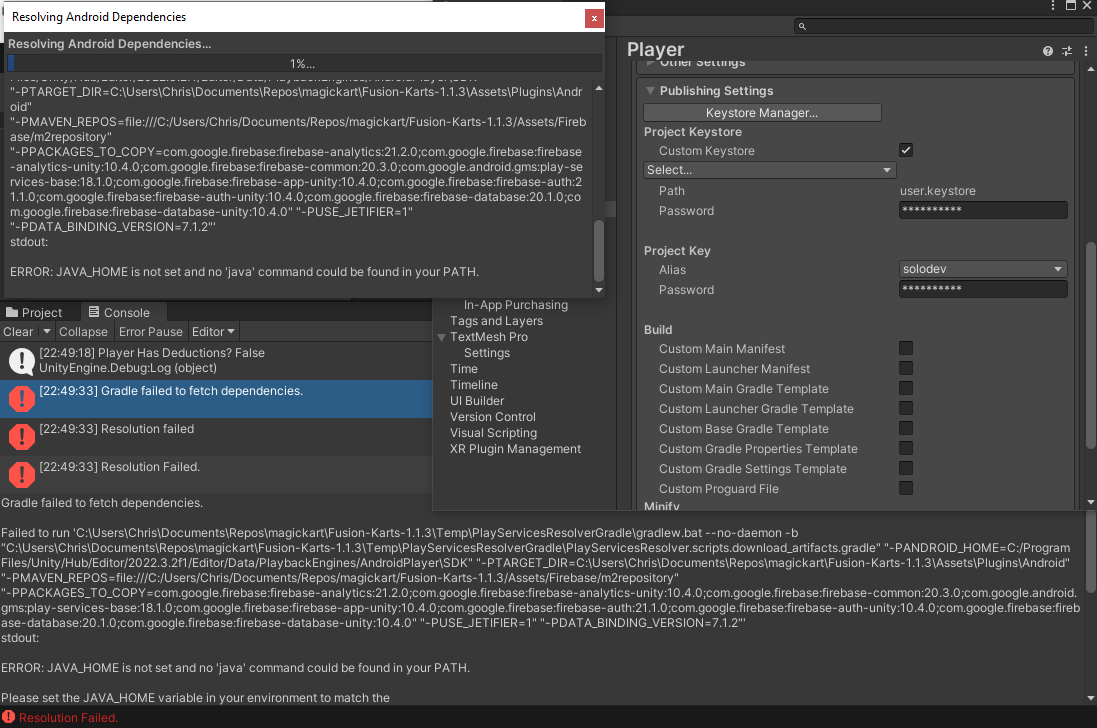Collapse the Publishing Settings section
The height and width of the screenshot is (728, 1097).
point(651,91)
